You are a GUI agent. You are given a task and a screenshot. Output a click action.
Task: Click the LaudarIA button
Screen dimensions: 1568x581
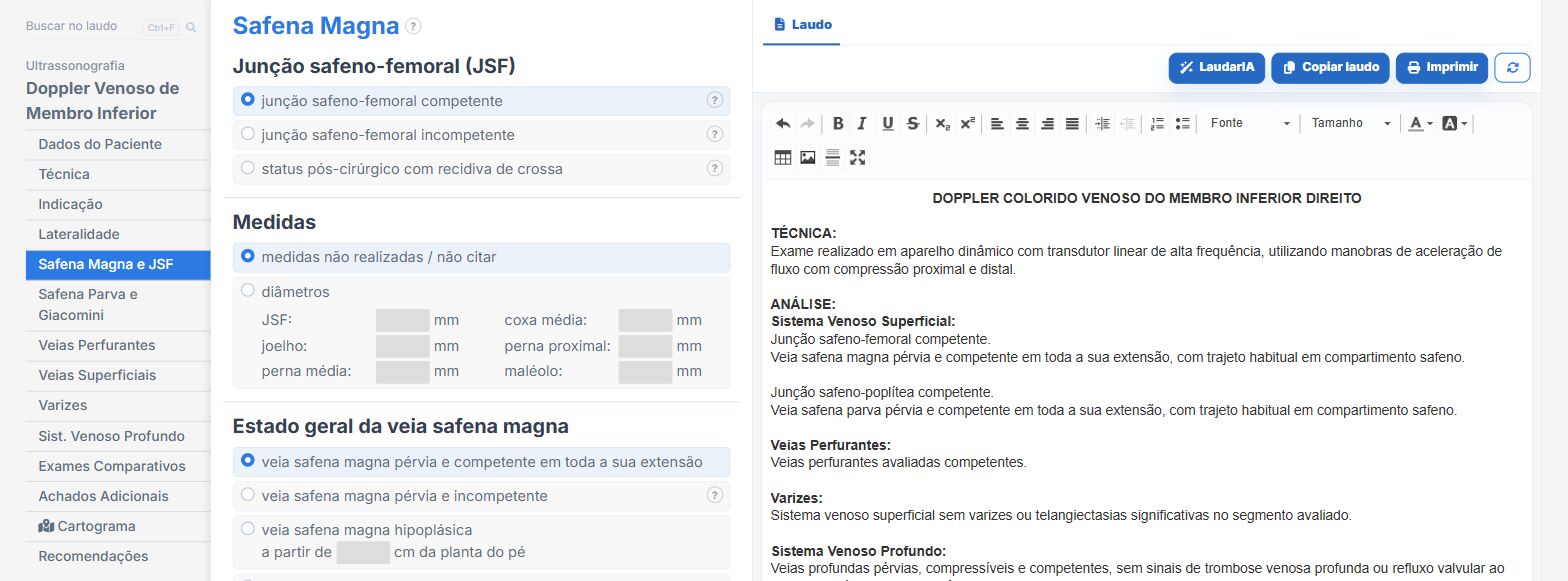point(1216,67)
